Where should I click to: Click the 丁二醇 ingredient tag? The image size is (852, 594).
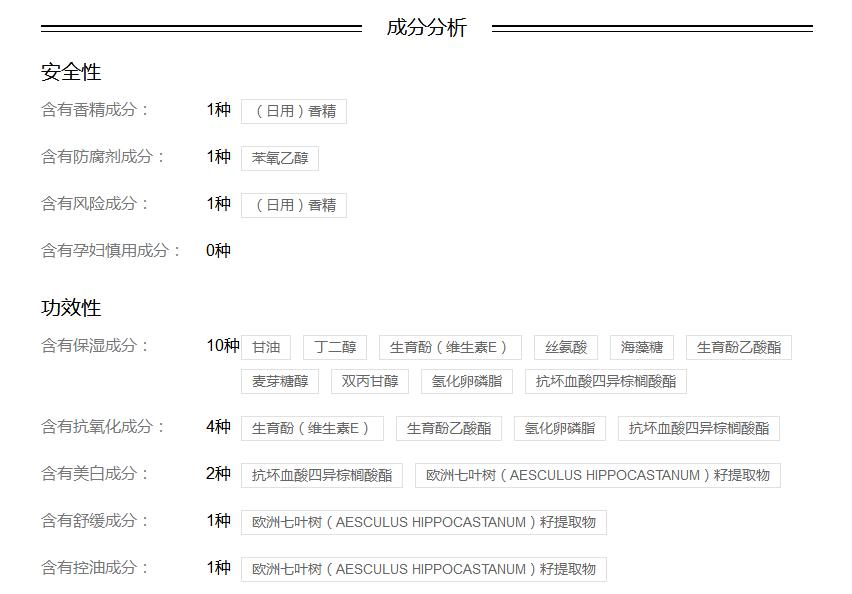(333, 347)
